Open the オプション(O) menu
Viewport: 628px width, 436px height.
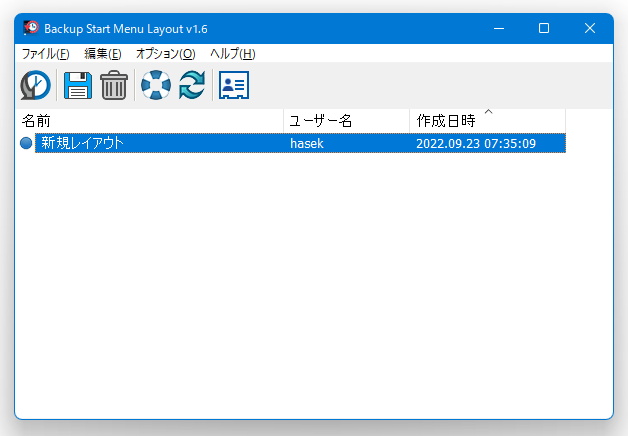[166, 54]
